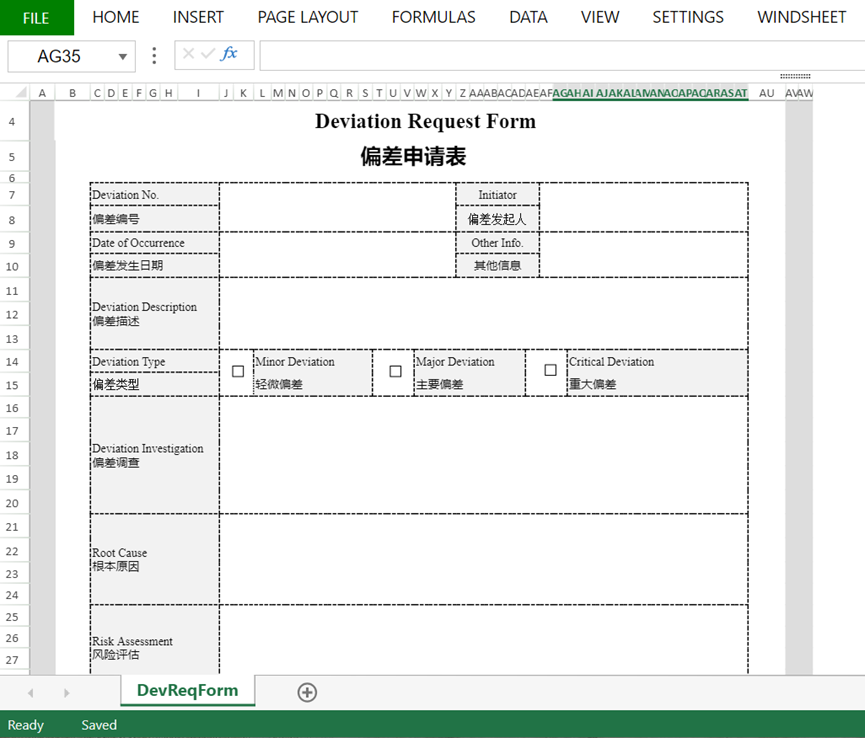
Task: Click the empty Deviation Description cell
Action: click(x=483, y=313)
